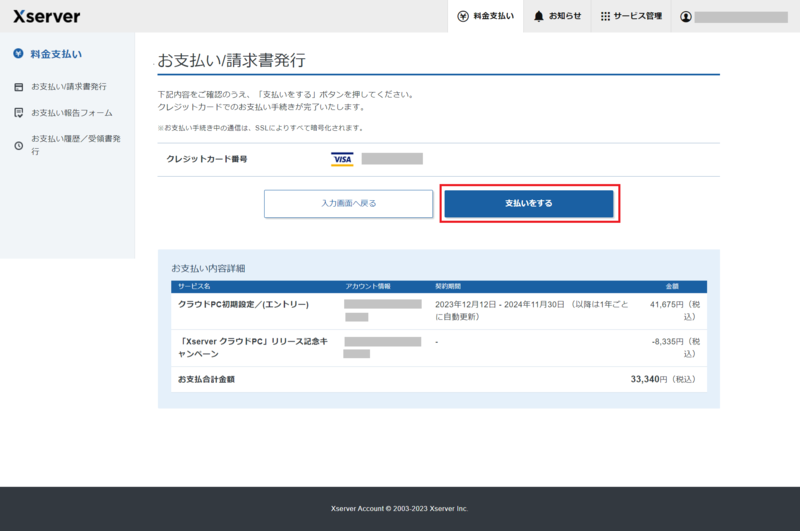
Task: Select お支払い報告フォーム text in sidebar
Action: [71, 113]
